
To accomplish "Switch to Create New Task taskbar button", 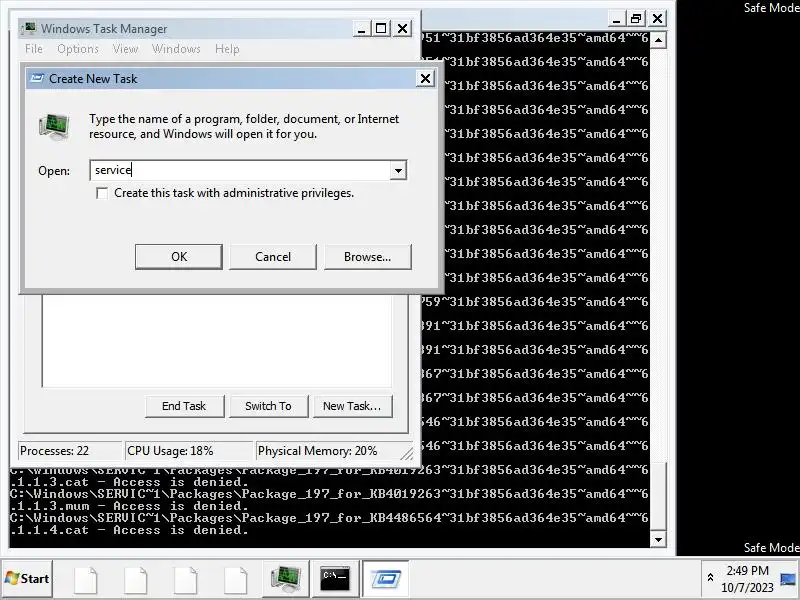I will click(x=386, y=579).
